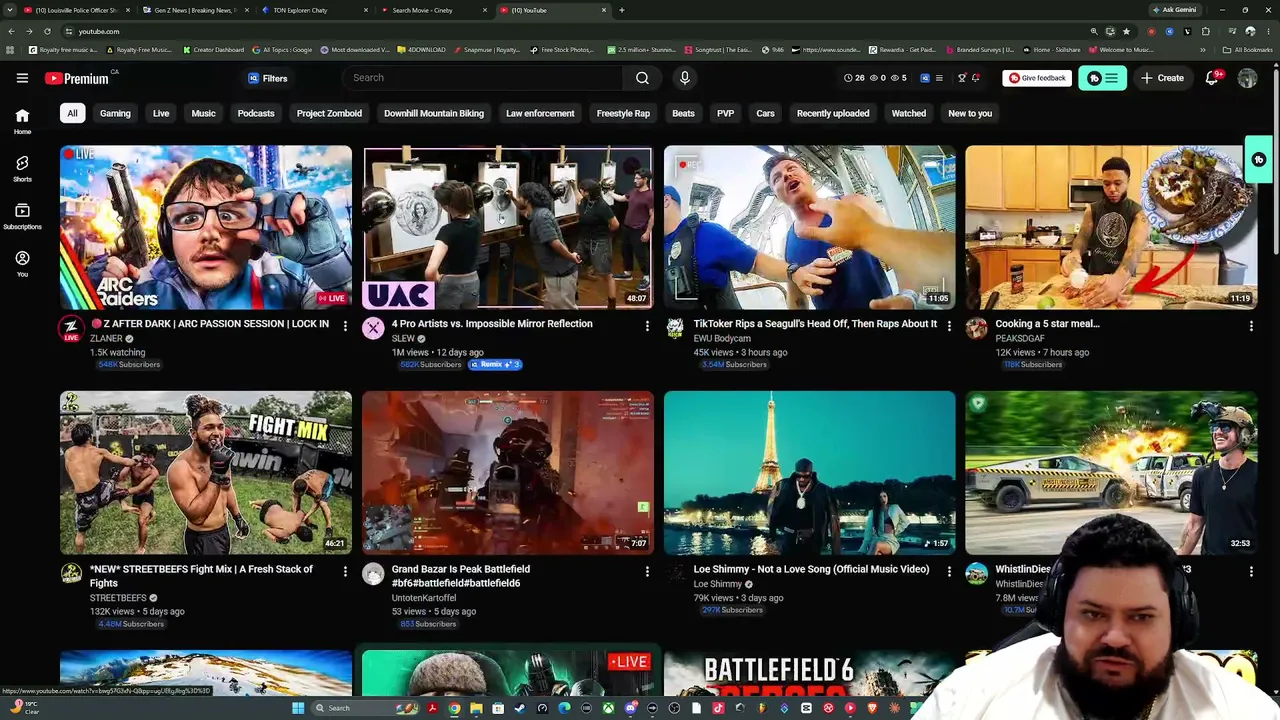Image resolution: width=1280 pixels, height=720 pixels.
Task: Play the ARC Raiders live stream thumbnail
Action: click(x=206, y=227)
